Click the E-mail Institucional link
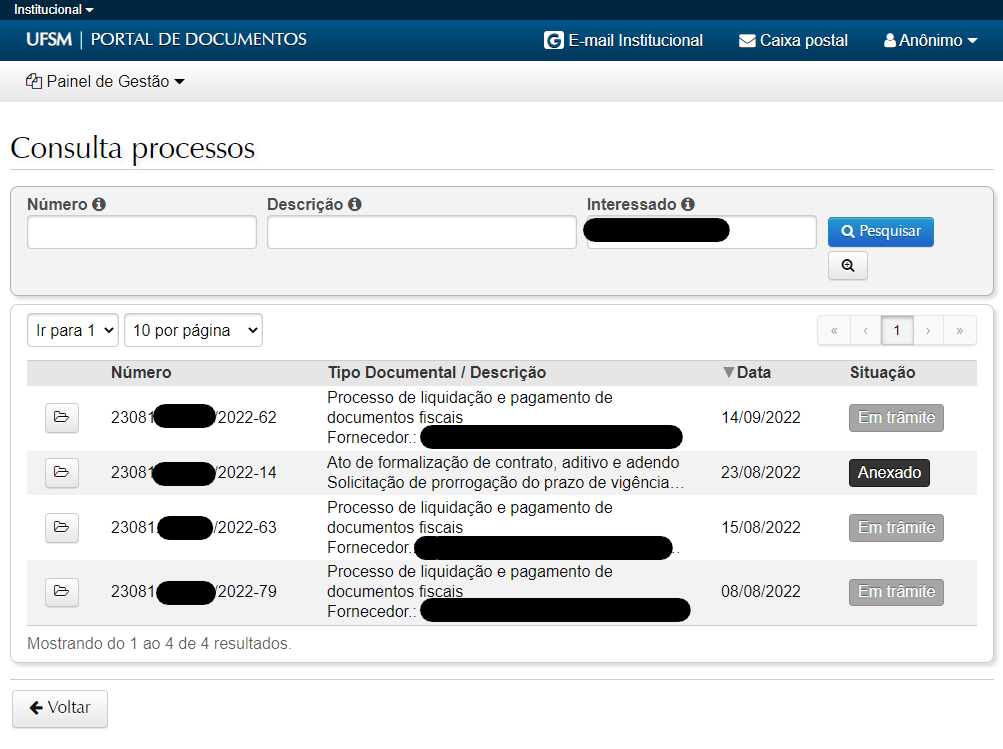The height and width of the screenshot is (749, 1003). point(624,41)
